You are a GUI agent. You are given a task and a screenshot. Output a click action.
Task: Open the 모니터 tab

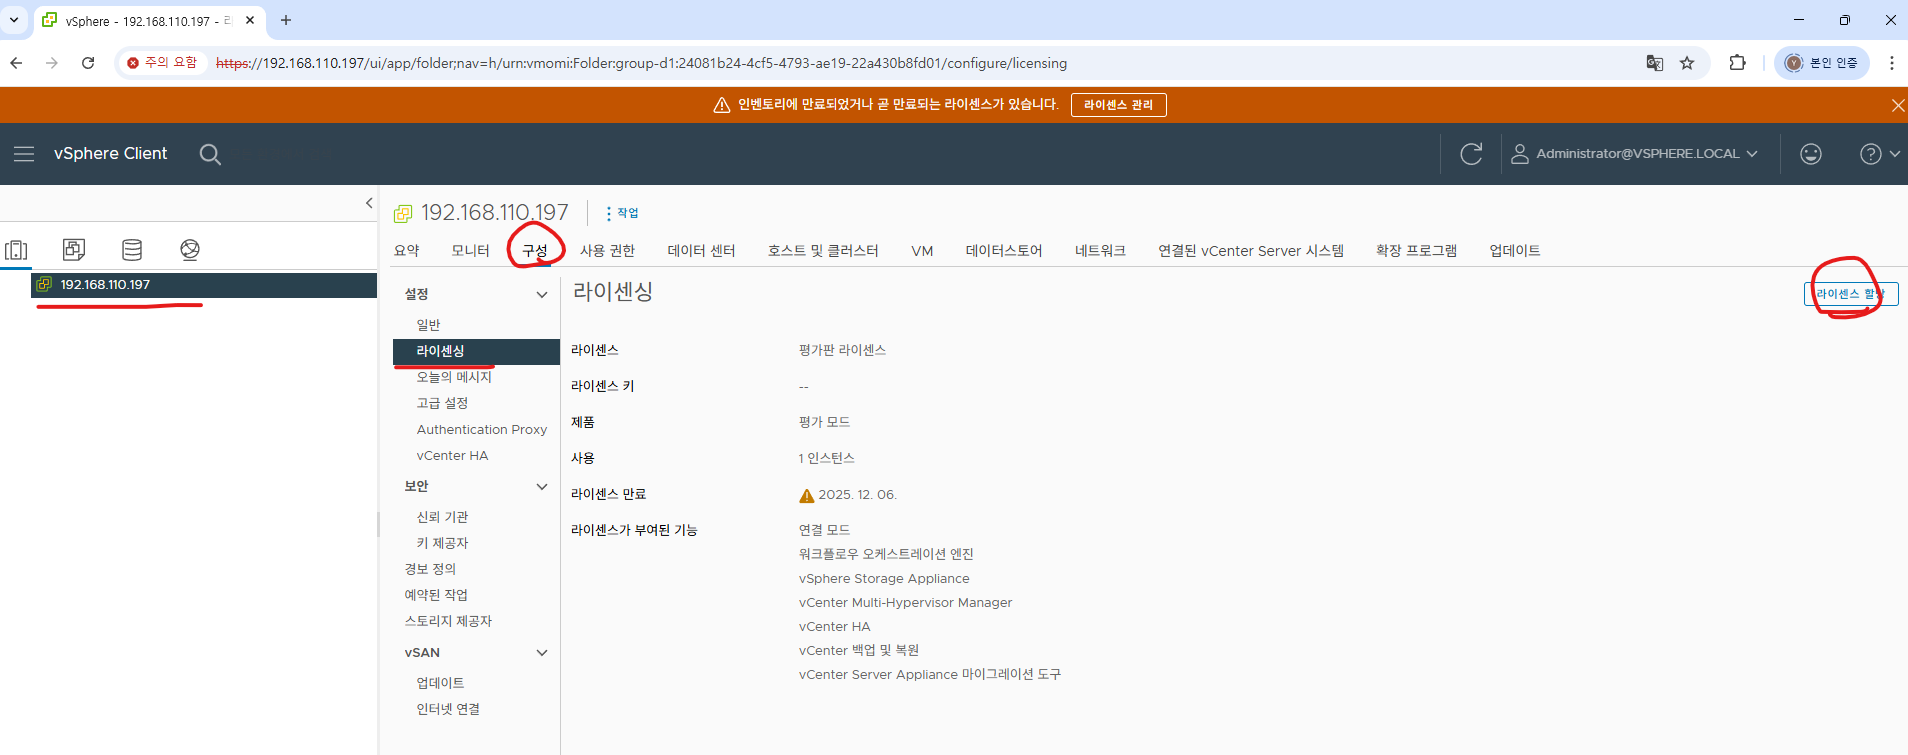pos(470,251)
